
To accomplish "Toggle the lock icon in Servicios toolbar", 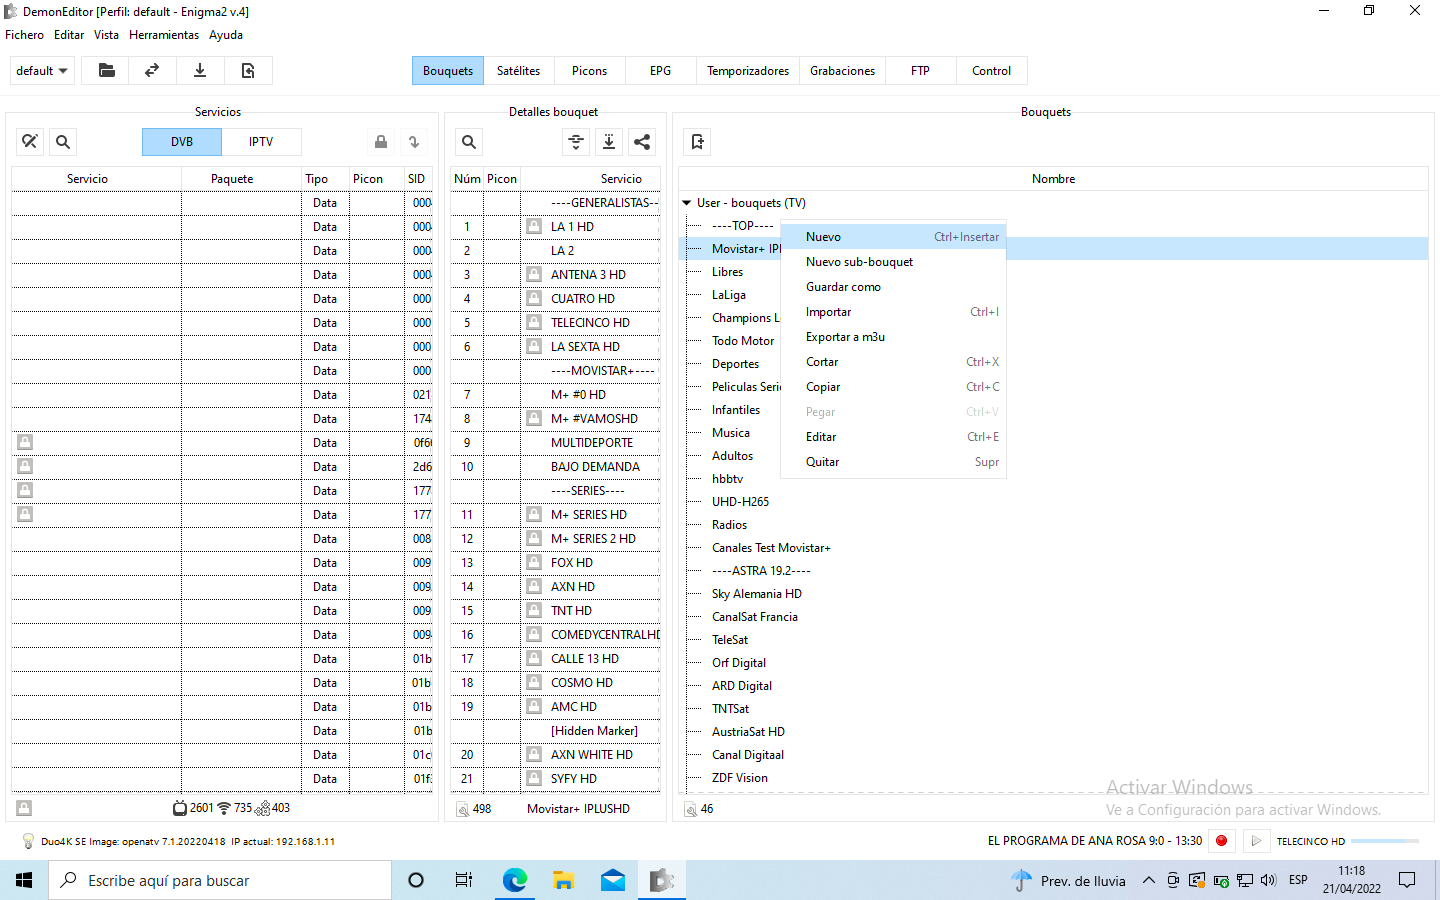I will pyautogui.click(x=381, y=142).
